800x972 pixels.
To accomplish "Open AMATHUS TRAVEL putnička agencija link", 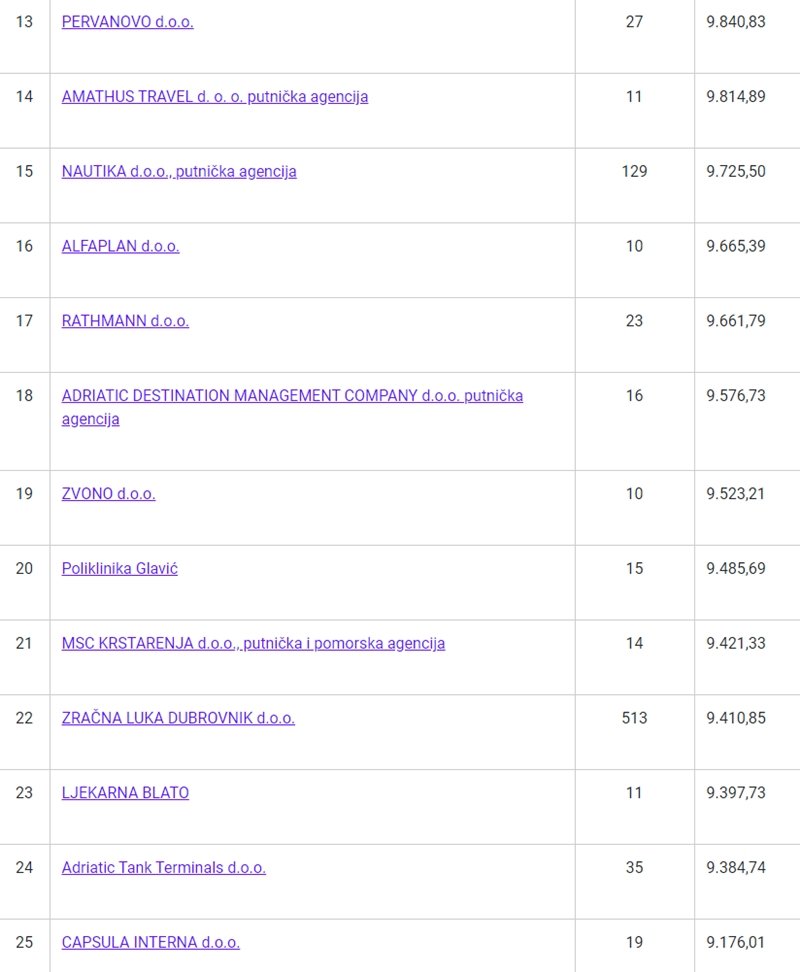I will click(214, 97).
